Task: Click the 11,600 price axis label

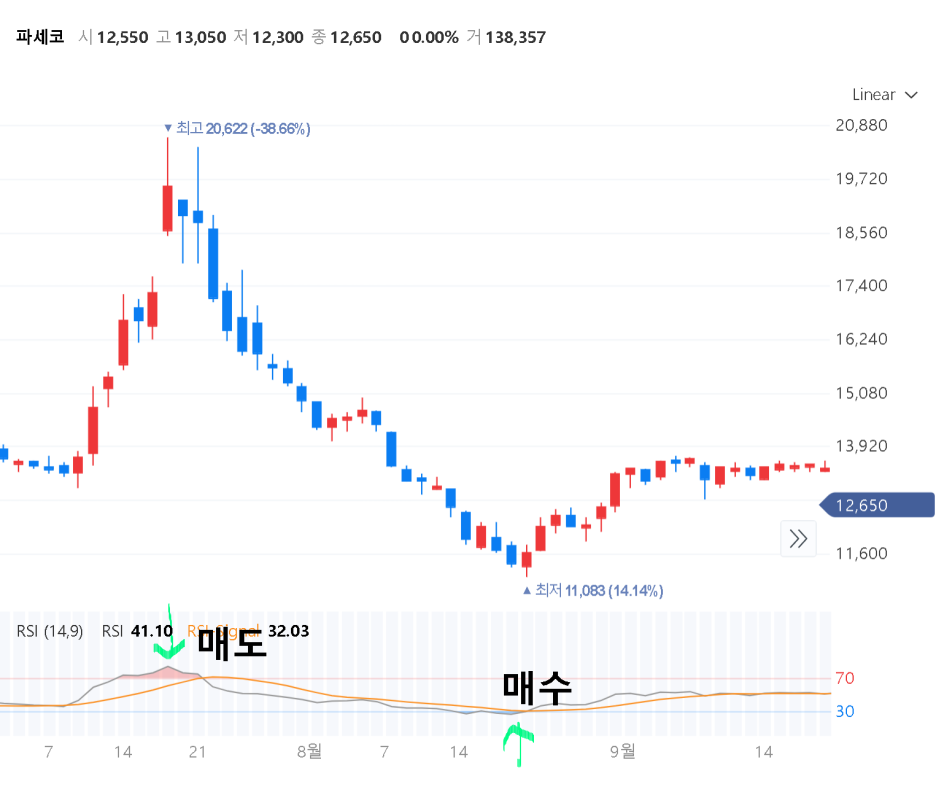Action: (861, 553)
